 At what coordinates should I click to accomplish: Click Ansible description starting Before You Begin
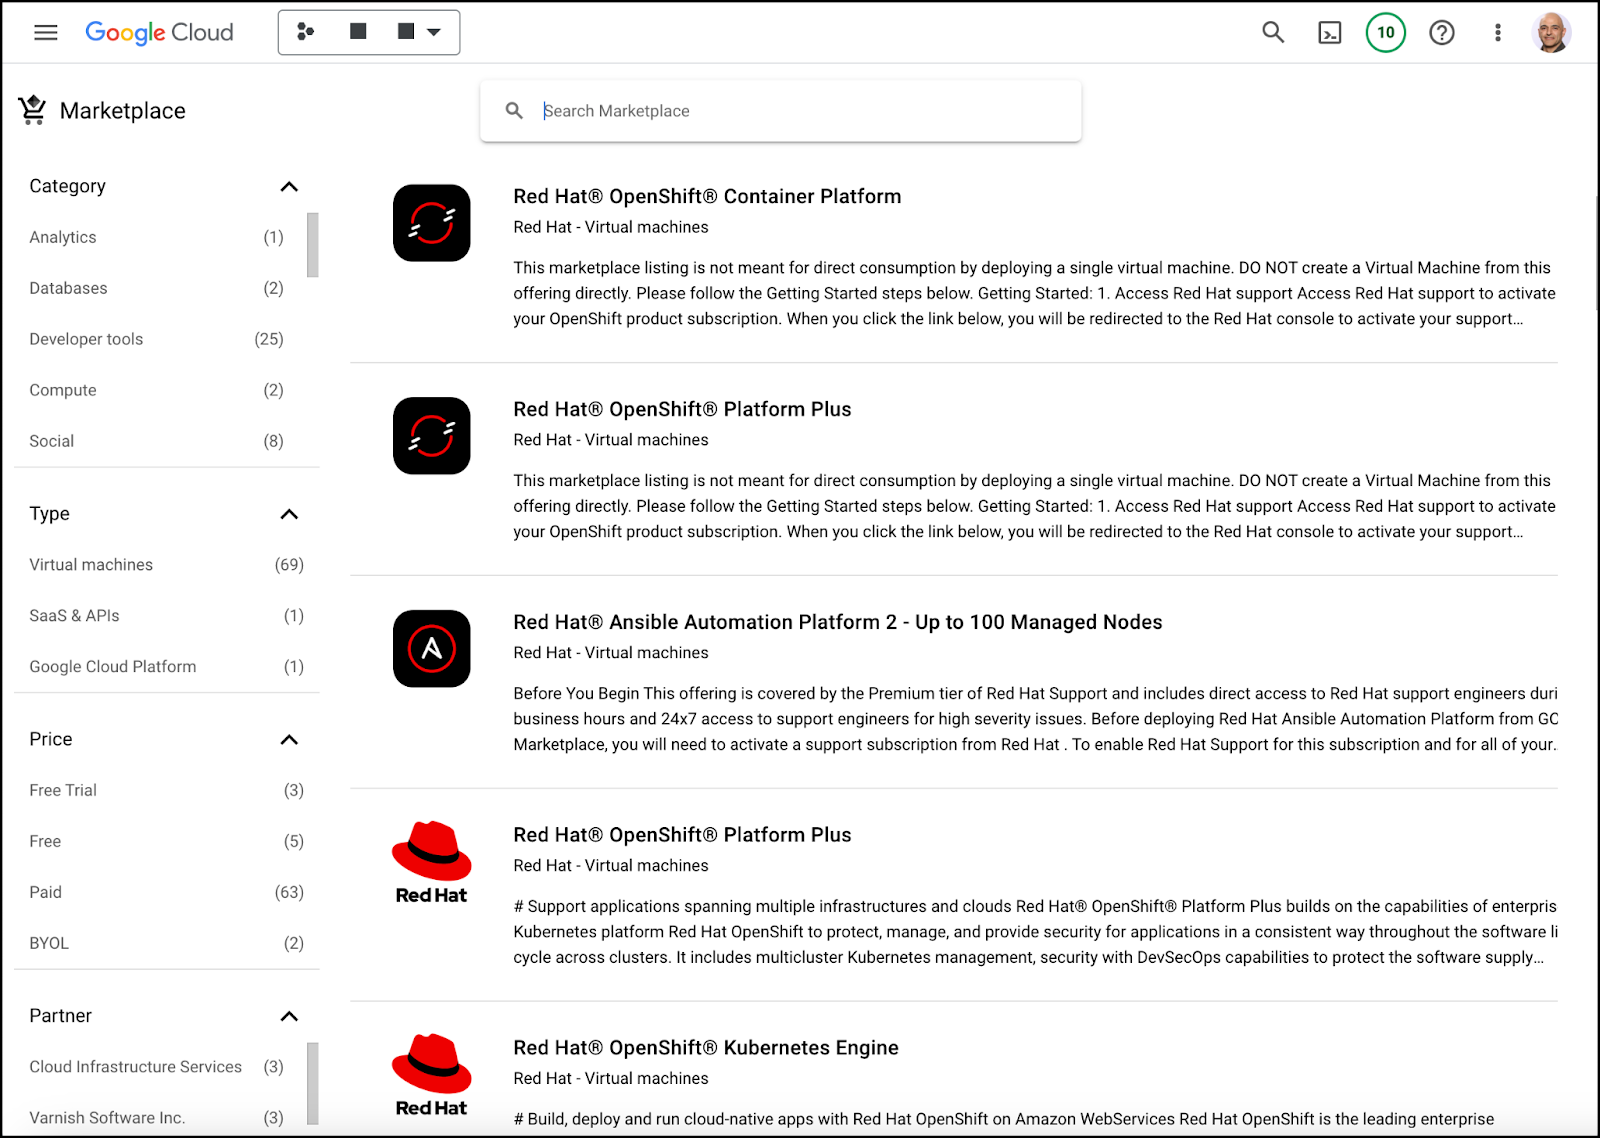pyautogui.click(x=1035, y=719)
